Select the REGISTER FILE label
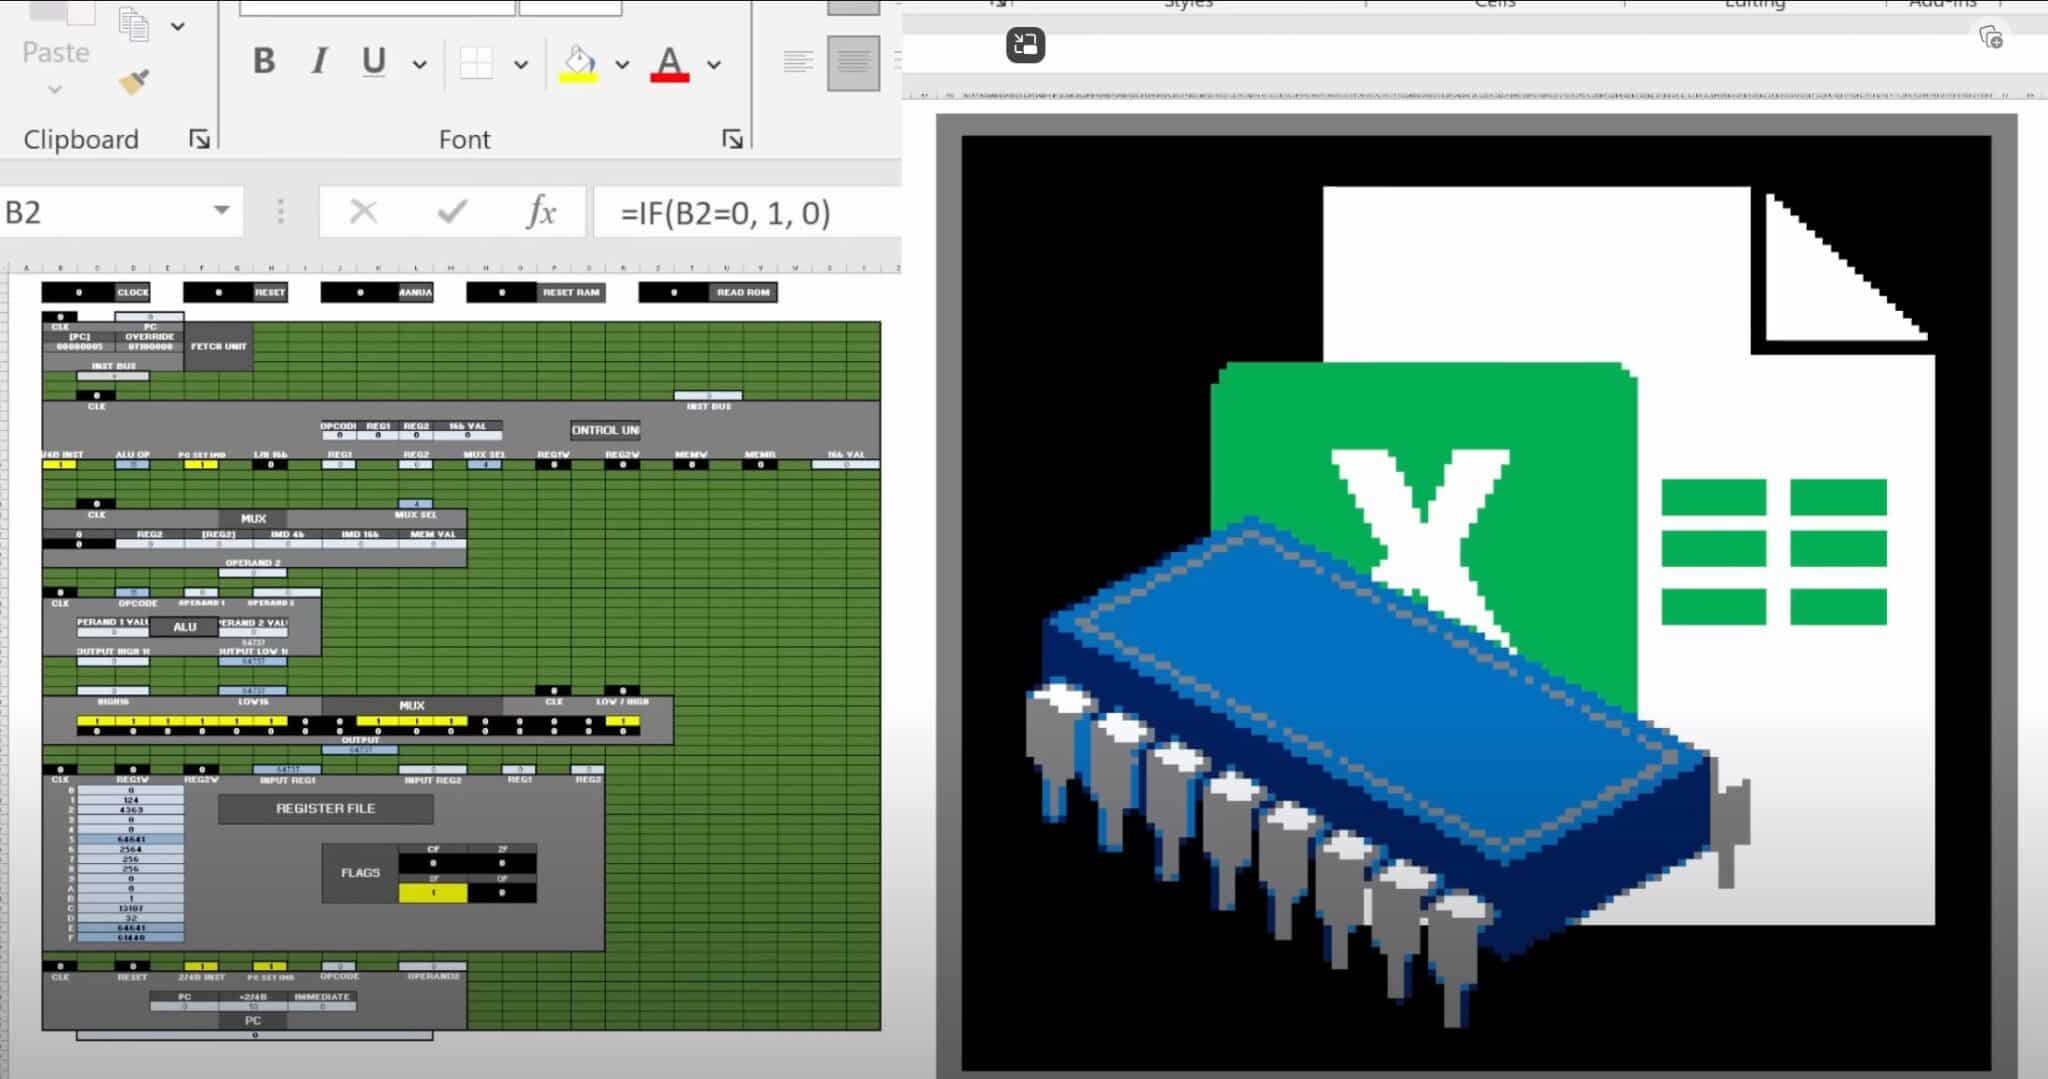This screenshot has width=2048, height=1079. [326, 808]
